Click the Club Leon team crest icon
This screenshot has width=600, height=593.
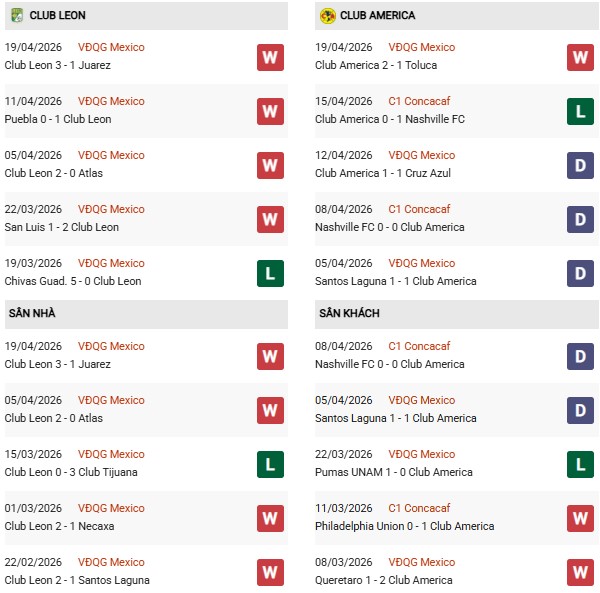17,16
